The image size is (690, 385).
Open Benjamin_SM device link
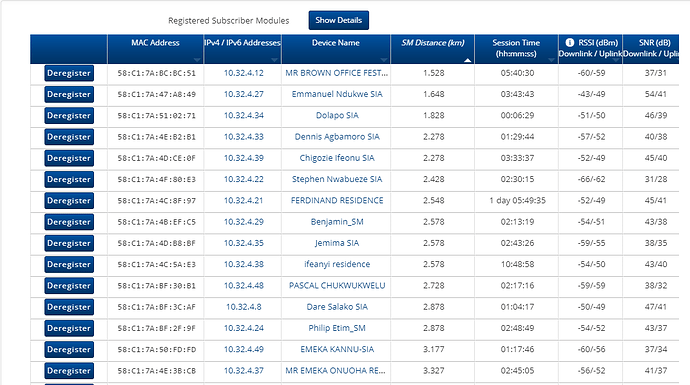click(x=337, y=222)
